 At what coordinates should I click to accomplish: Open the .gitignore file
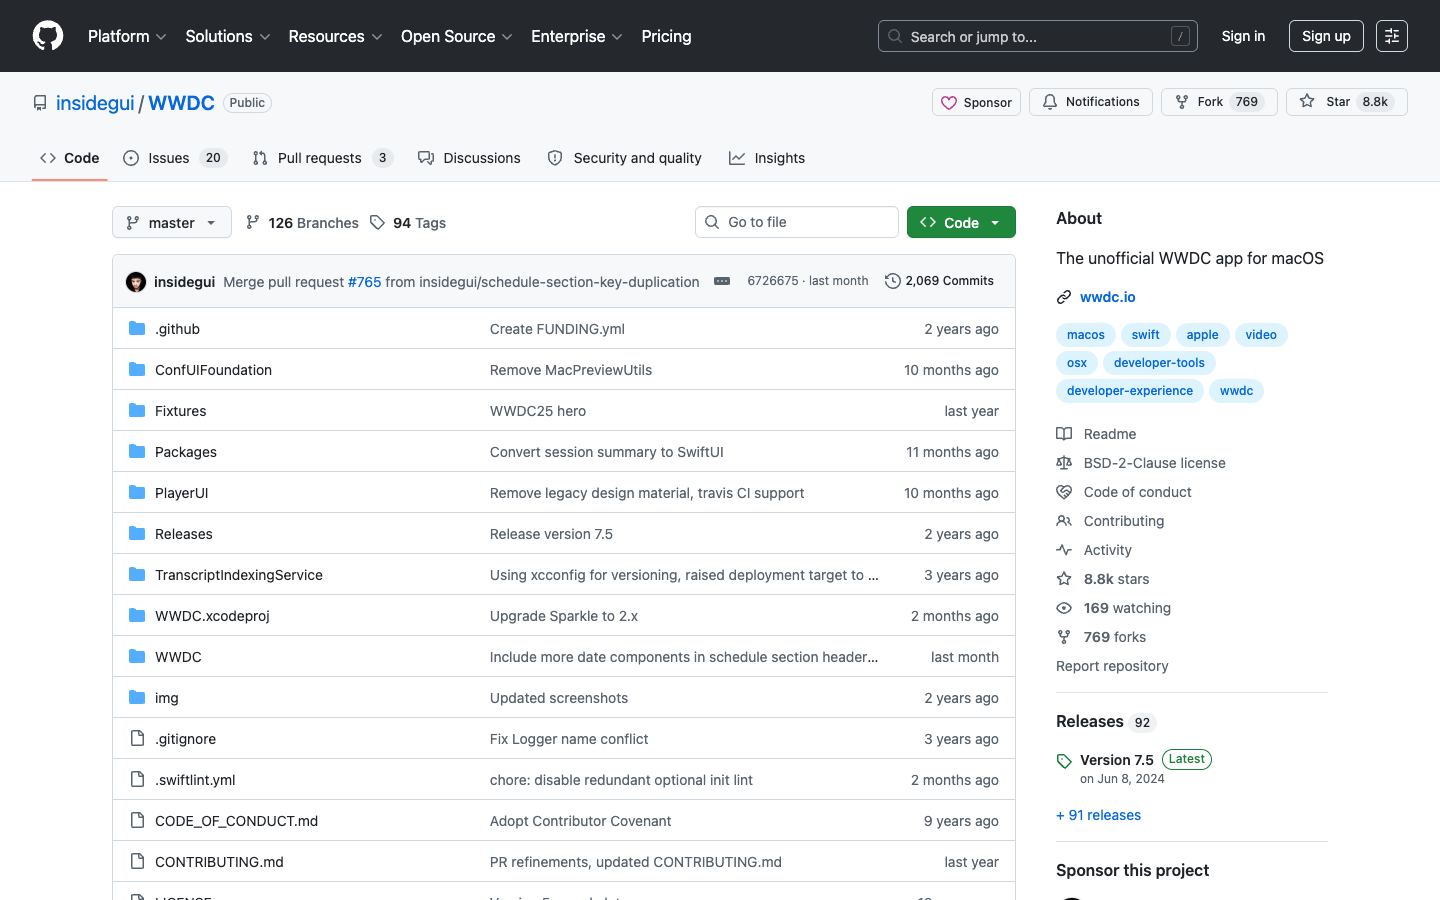pos(185,739)
